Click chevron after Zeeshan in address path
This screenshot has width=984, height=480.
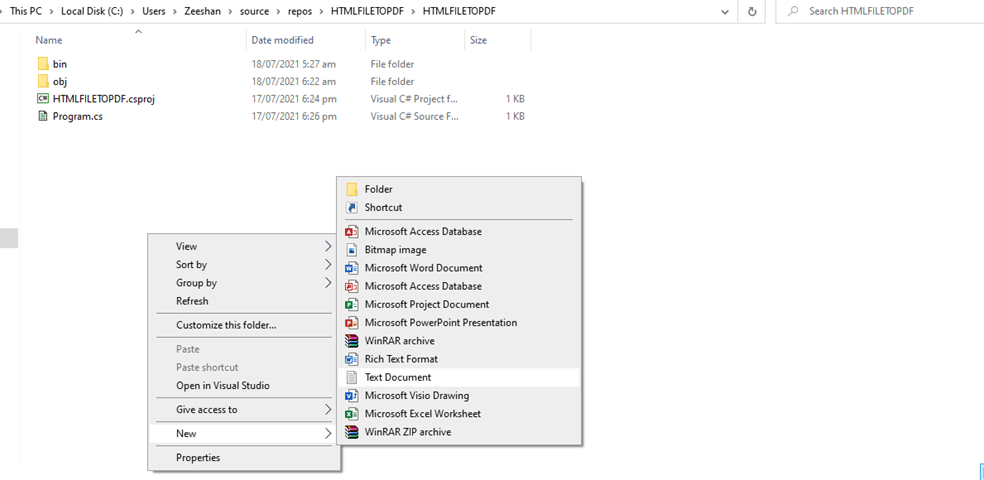(x=230, y=11)
